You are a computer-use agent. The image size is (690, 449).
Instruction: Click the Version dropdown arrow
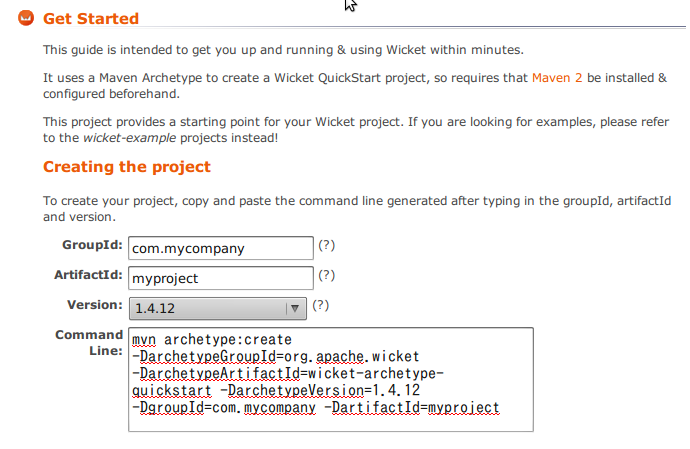coord(295,308)
